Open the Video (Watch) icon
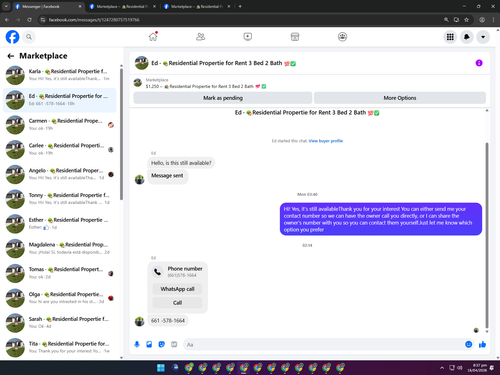 pos(248,36)
